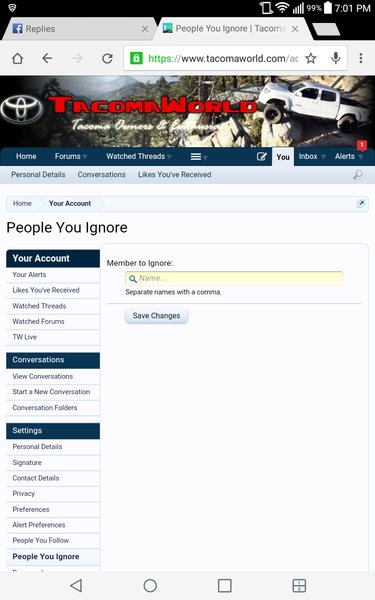
Task: Tap the Chrome home icon
Action: [x=18, y=59]
